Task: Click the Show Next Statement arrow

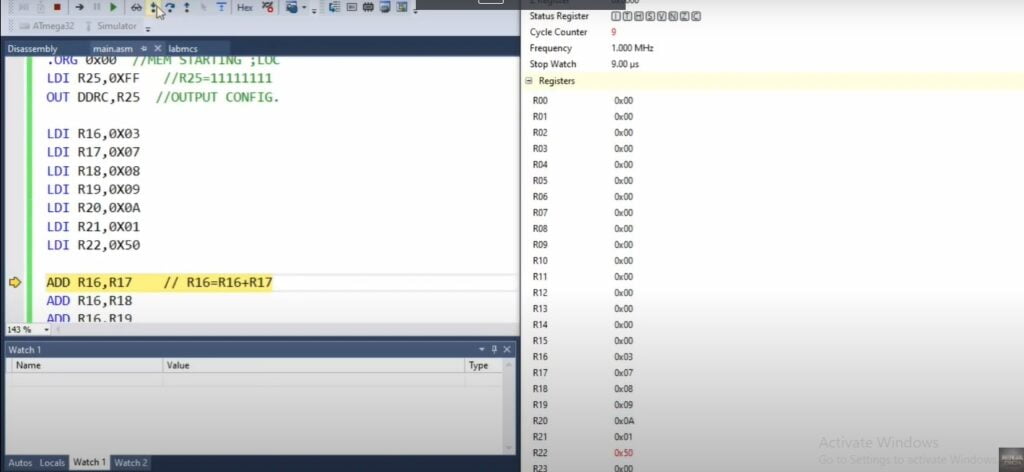Action: 80,7
